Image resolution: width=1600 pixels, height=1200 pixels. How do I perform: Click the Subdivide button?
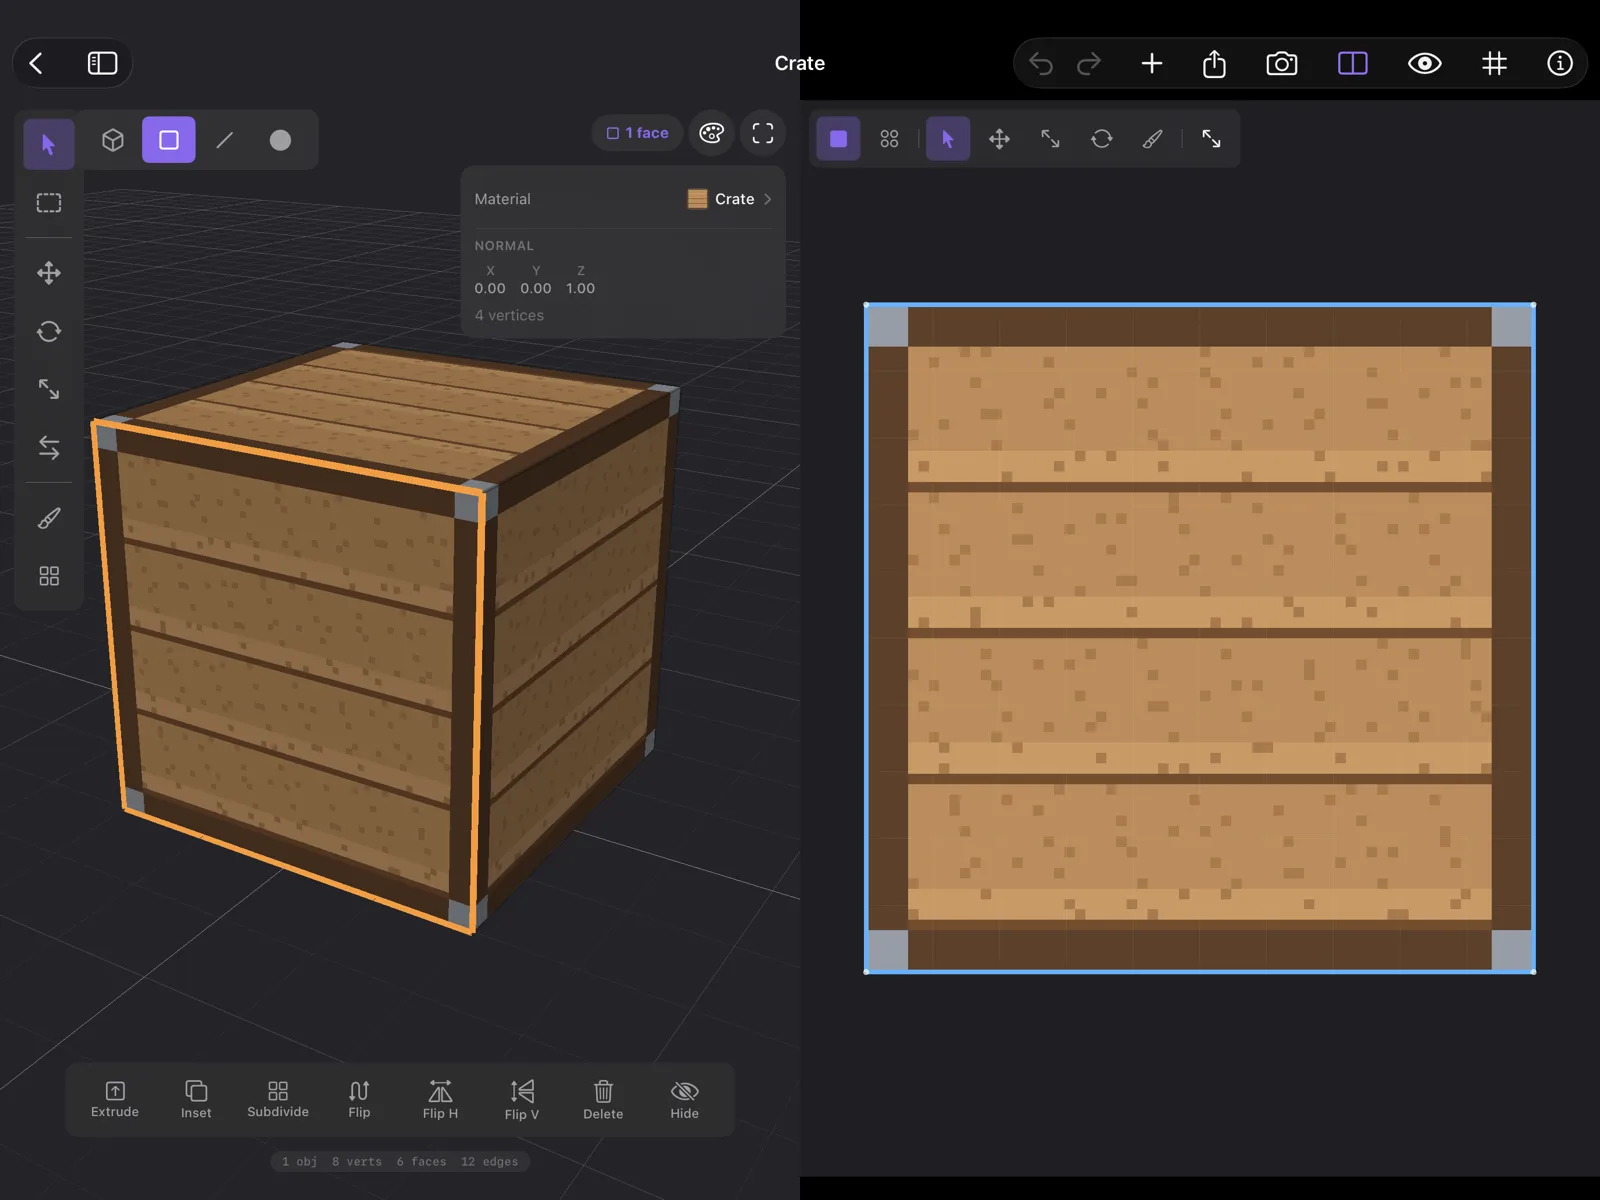point(278,1099)
